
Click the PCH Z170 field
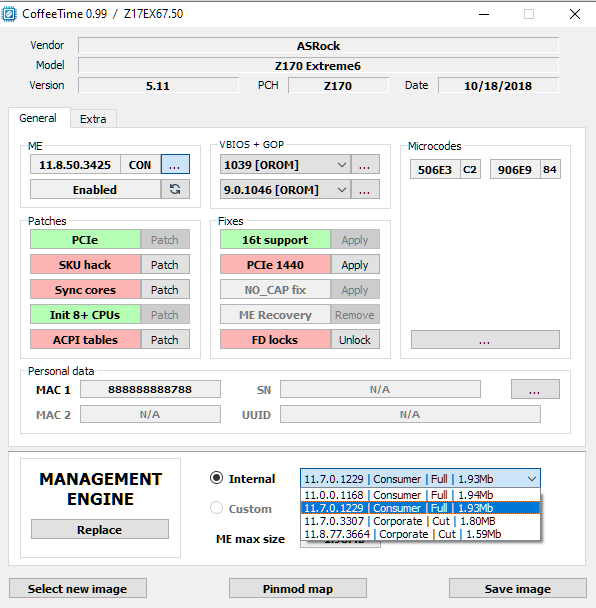[x=338, y=85]
